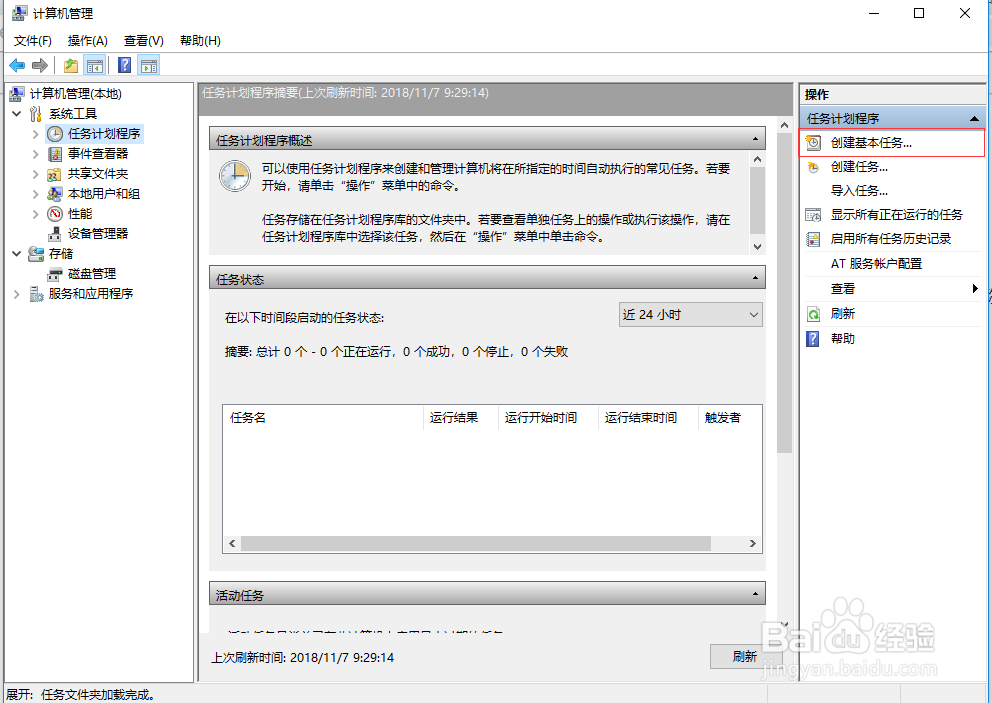This screenshot has width=992, height=703.
Task: Click the 系统工具 tools icon
Action: coord(36,114)
